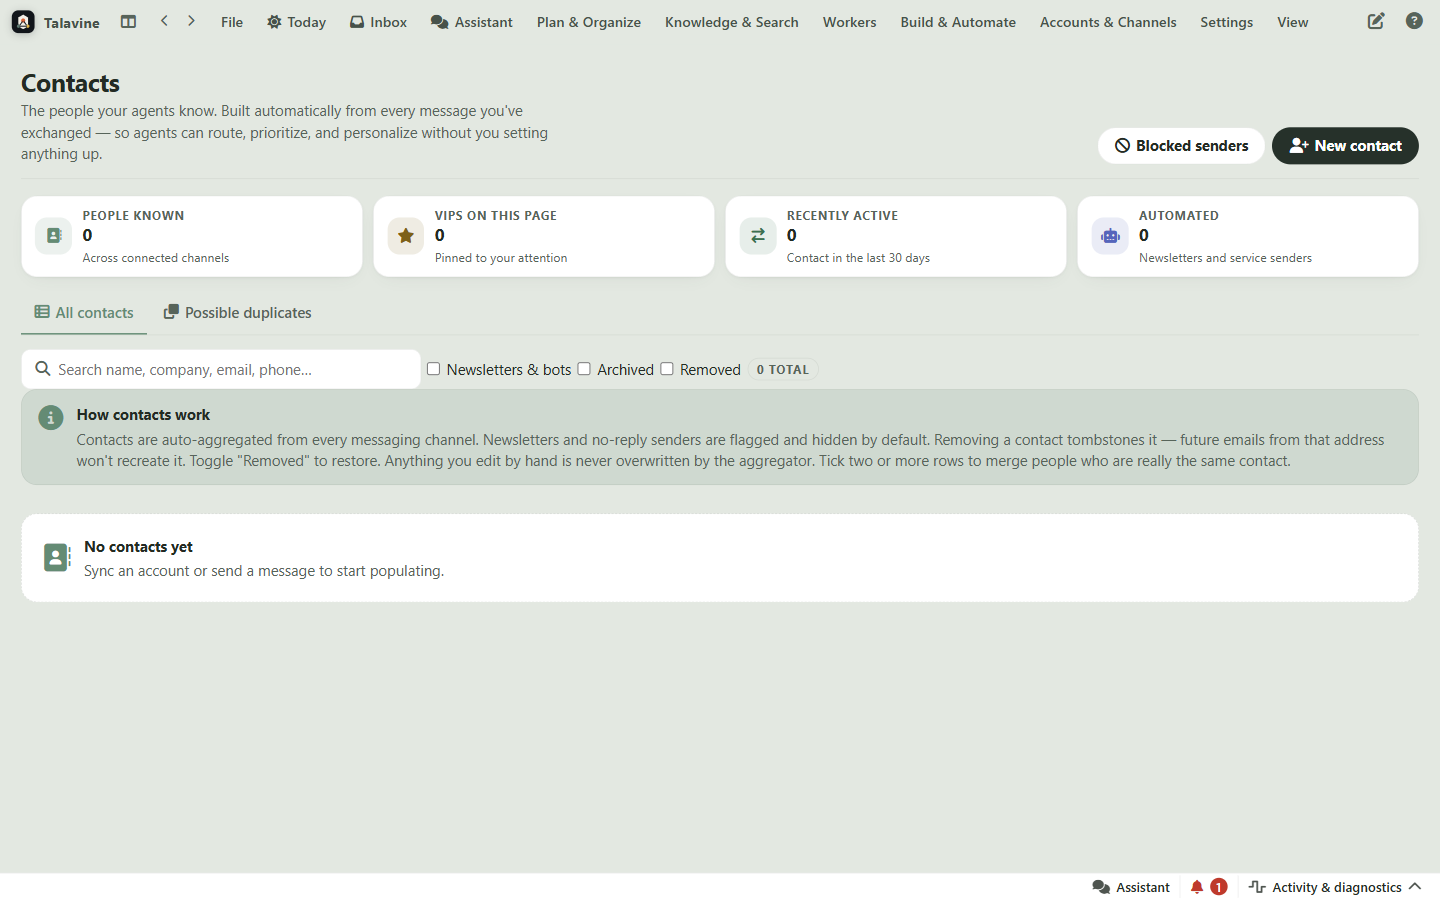Open the help question mark icon
This screenshot has width=1440, height=900.
1414,21
